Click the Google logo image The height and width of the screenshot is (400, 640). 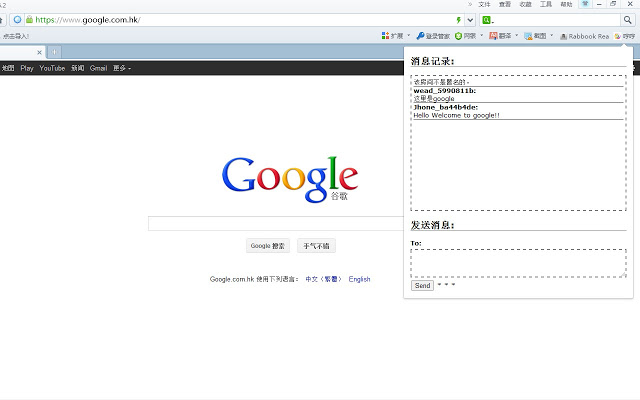click(x=290, y=179)
